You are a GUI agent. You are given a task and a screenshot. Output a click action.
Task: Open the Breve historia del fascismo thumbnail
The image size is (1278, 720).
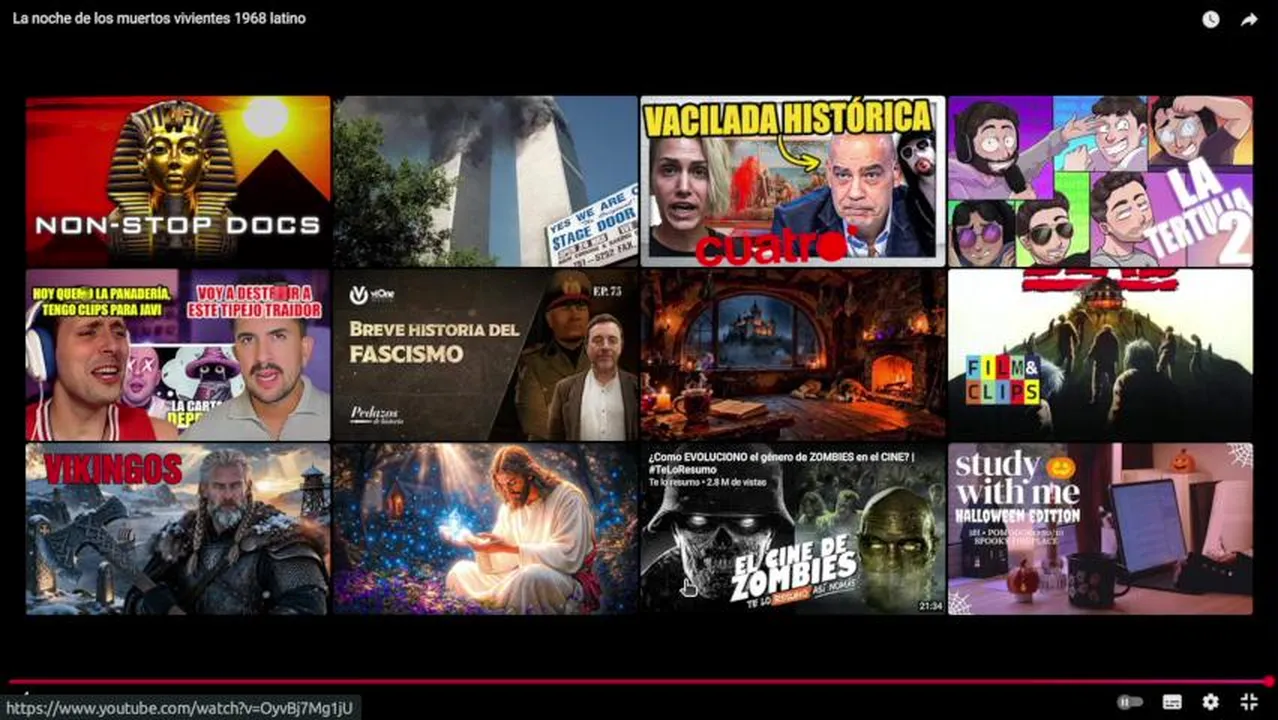(485, 355)
